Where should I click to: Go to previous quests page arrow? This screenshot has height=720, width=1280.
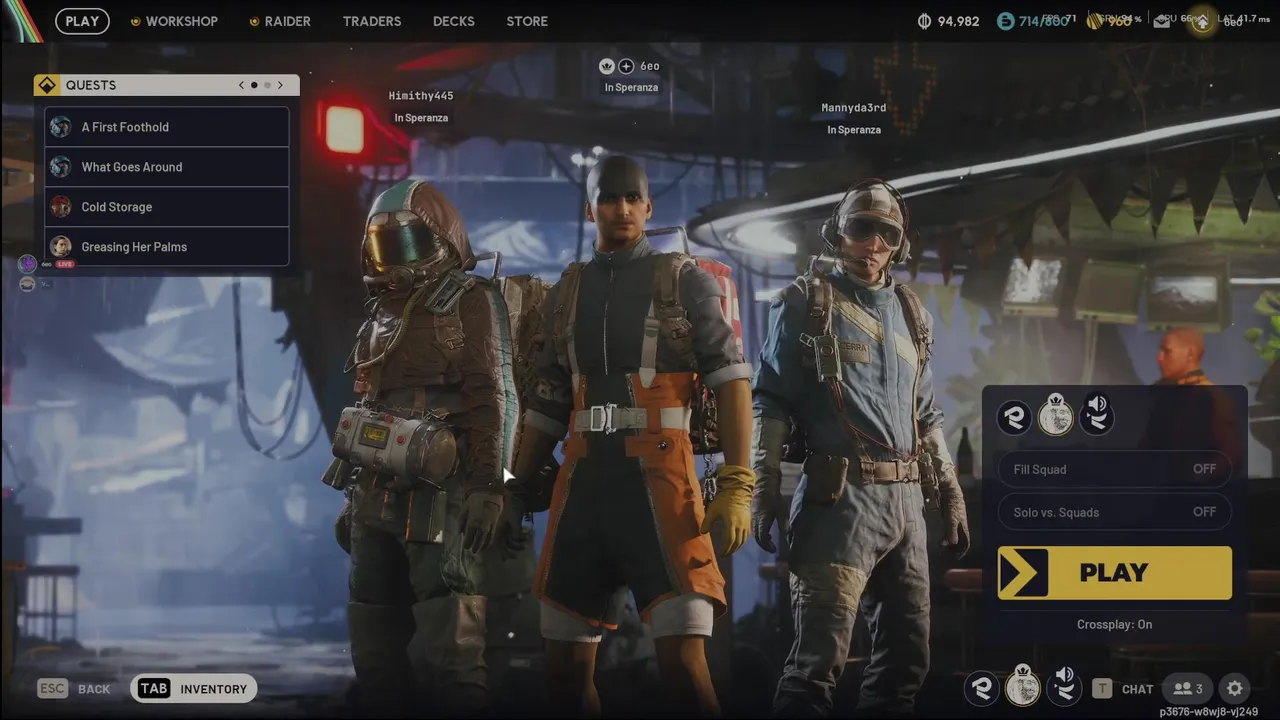[x=241, y=85]
